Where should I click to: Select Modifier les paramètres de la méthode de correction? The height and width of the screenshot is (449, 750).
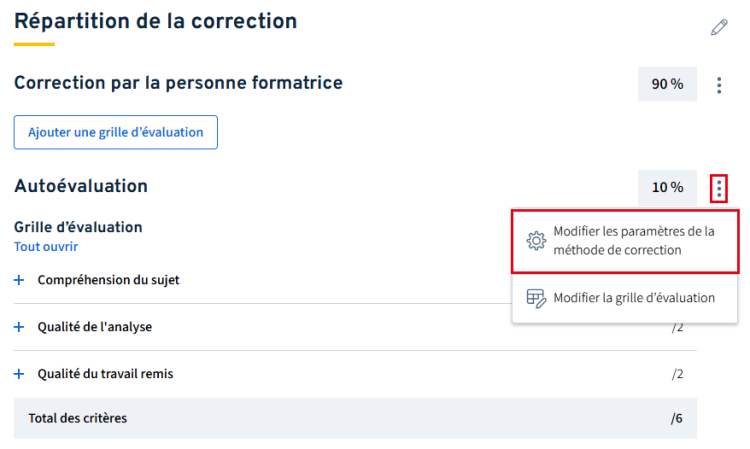pyautogui.click(x=625, y=241)
